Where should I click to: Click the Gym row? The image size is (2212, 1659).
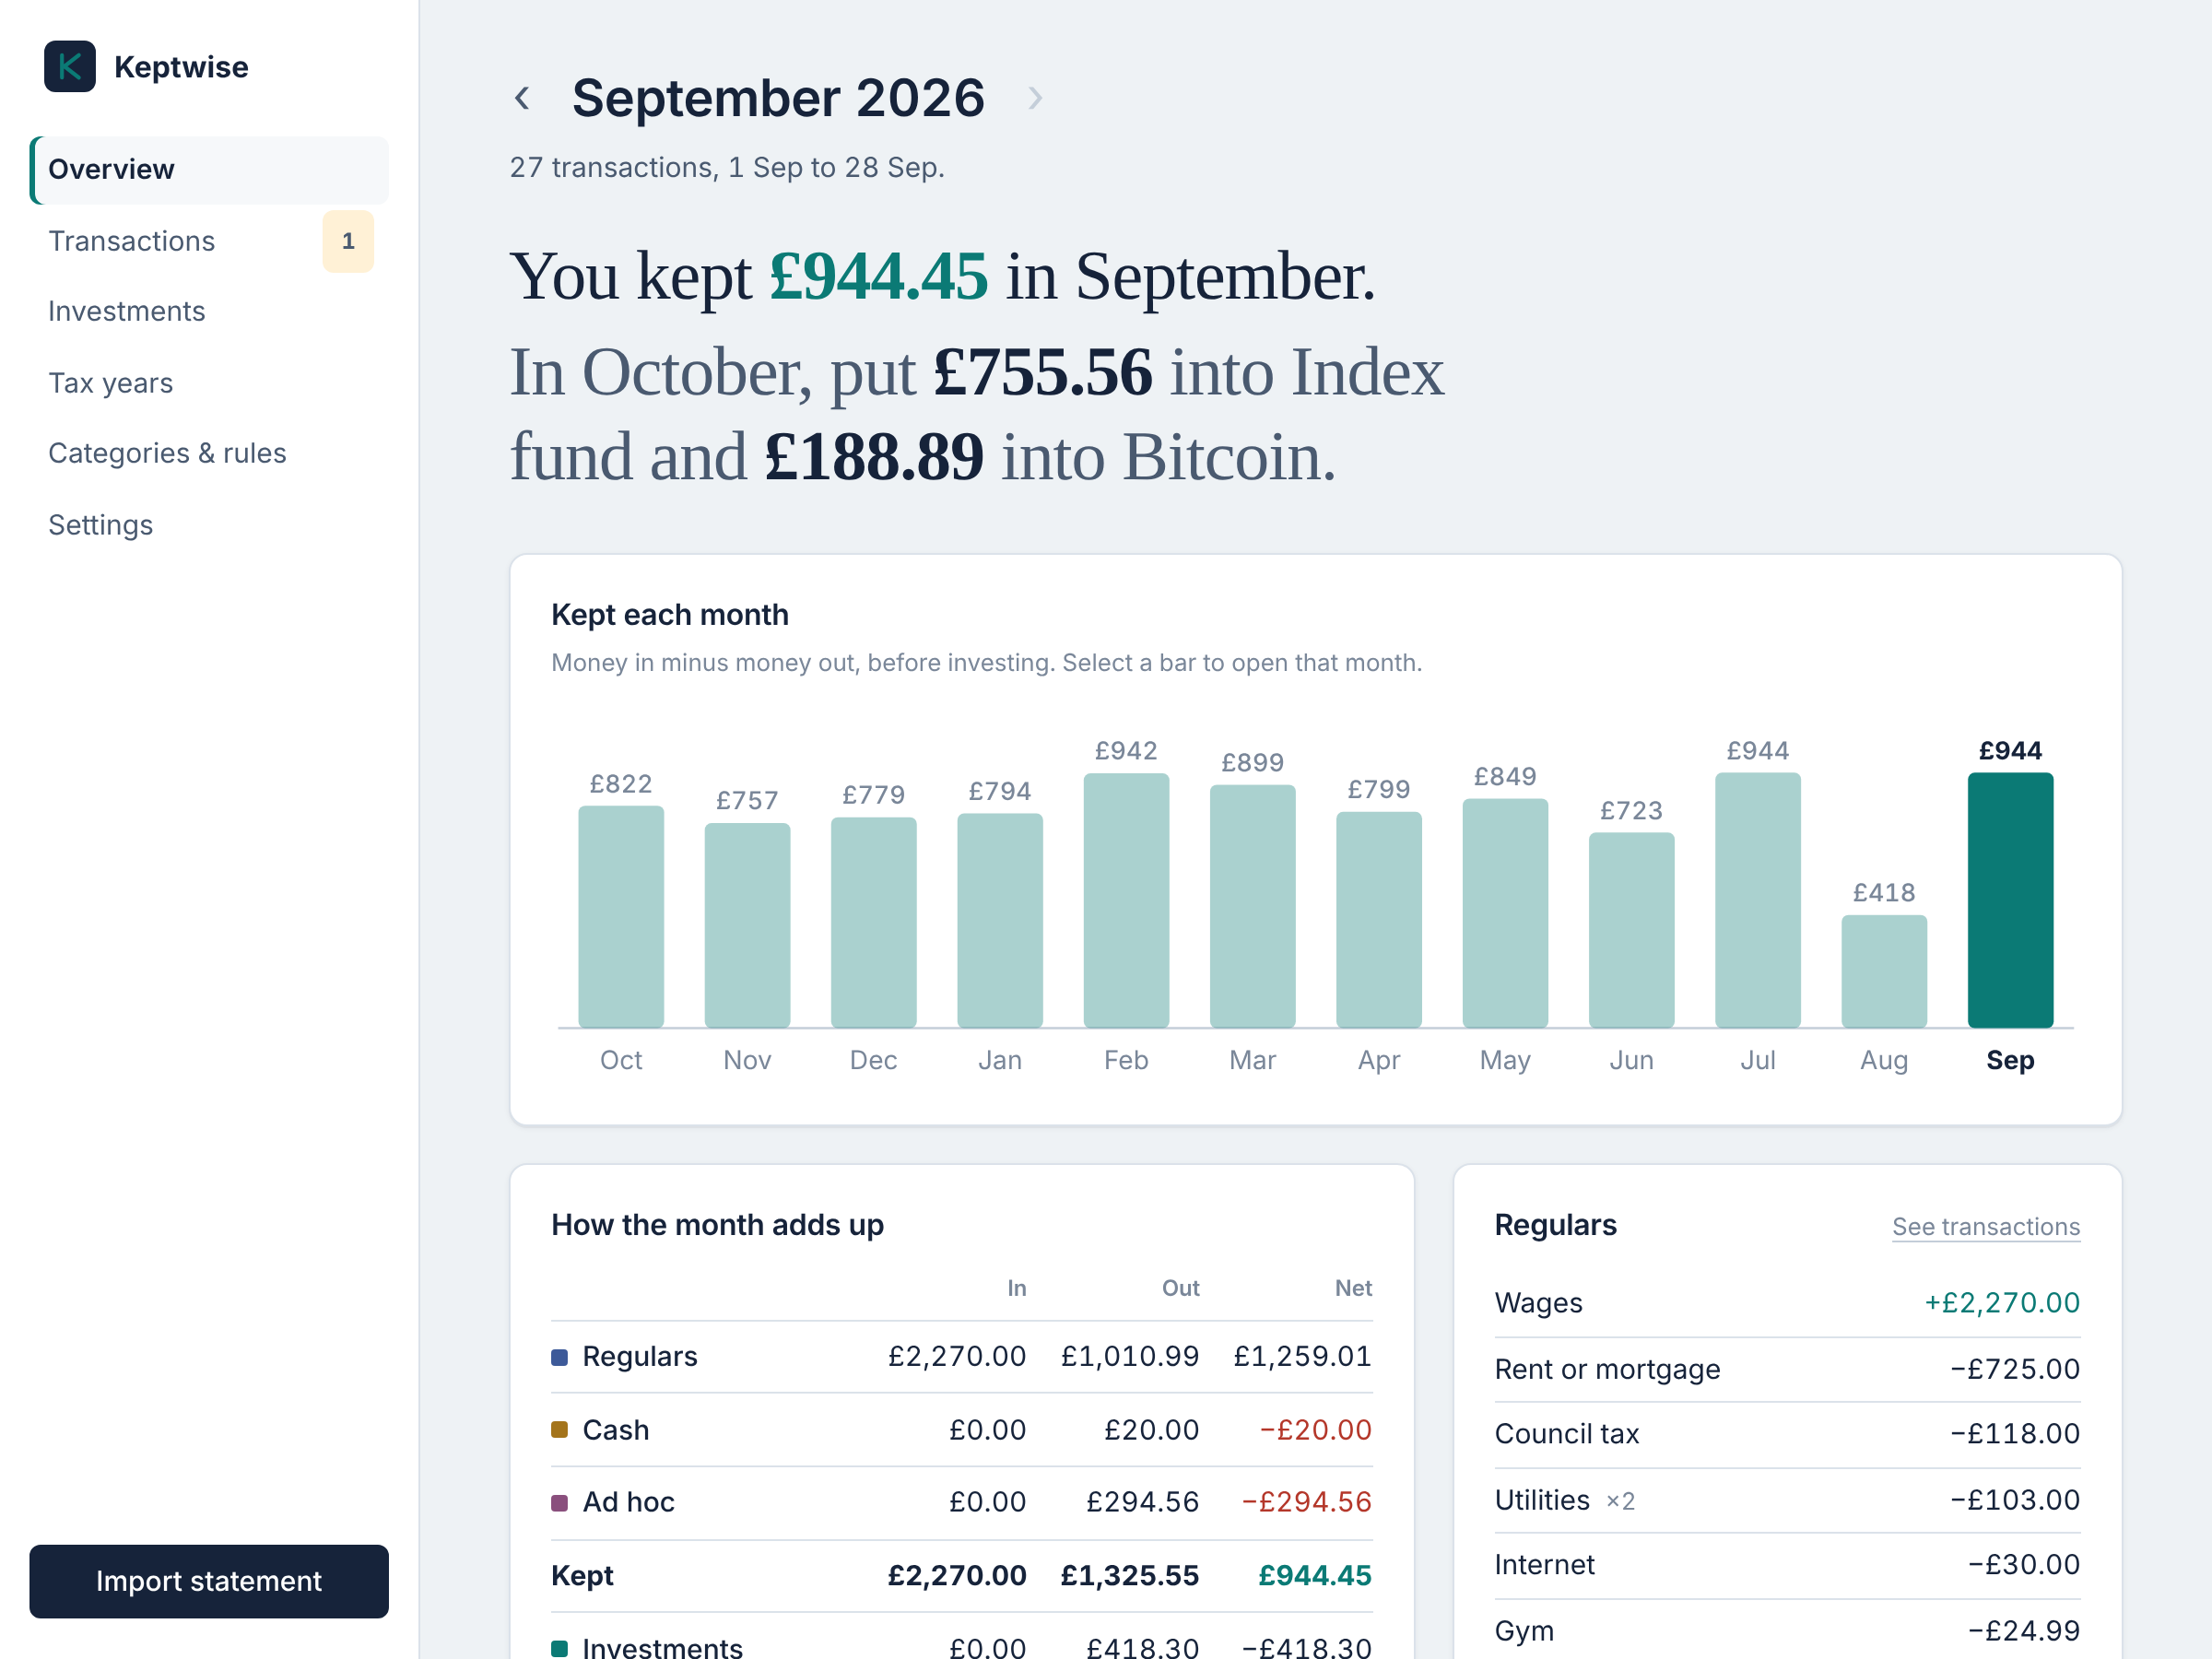1787,1631
